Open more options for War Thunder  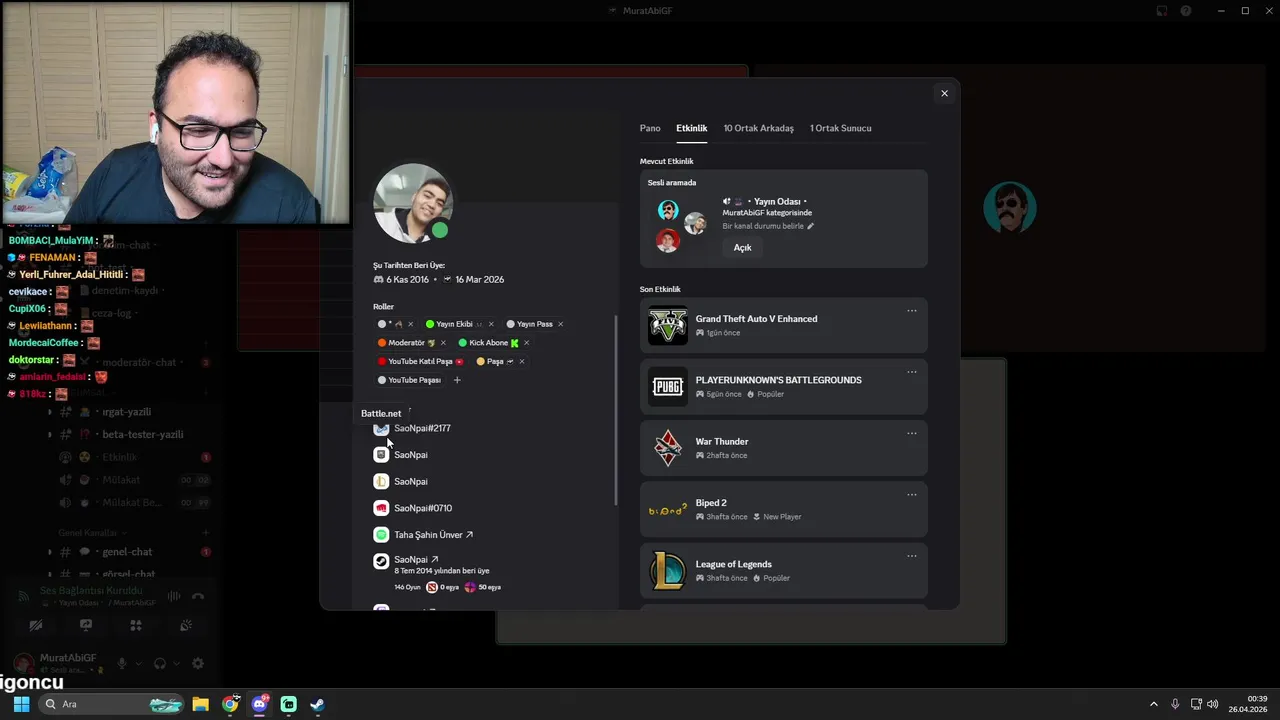[912, 434]
